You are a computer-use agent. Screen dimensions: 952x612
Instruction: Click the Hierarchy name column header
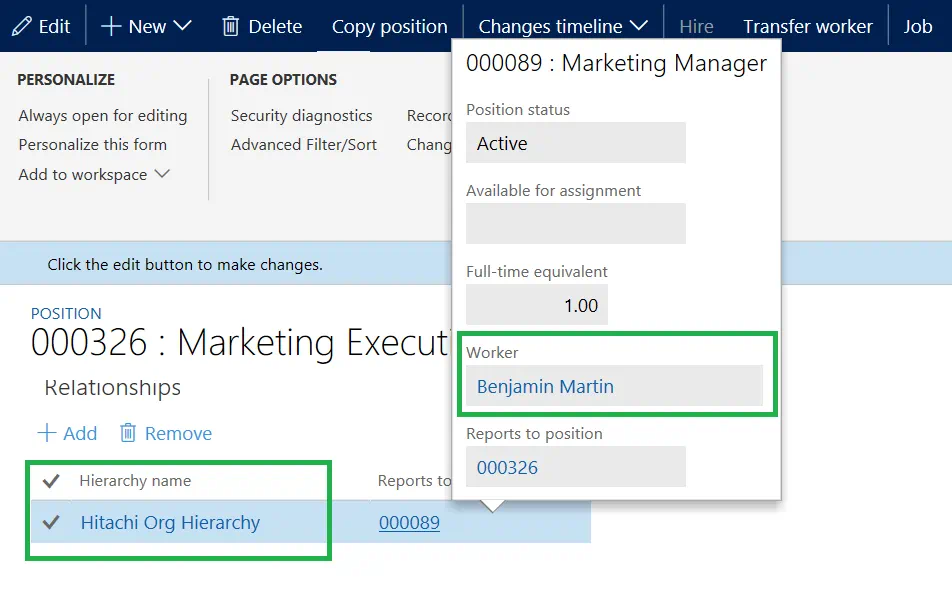click(x=135, y=481)
